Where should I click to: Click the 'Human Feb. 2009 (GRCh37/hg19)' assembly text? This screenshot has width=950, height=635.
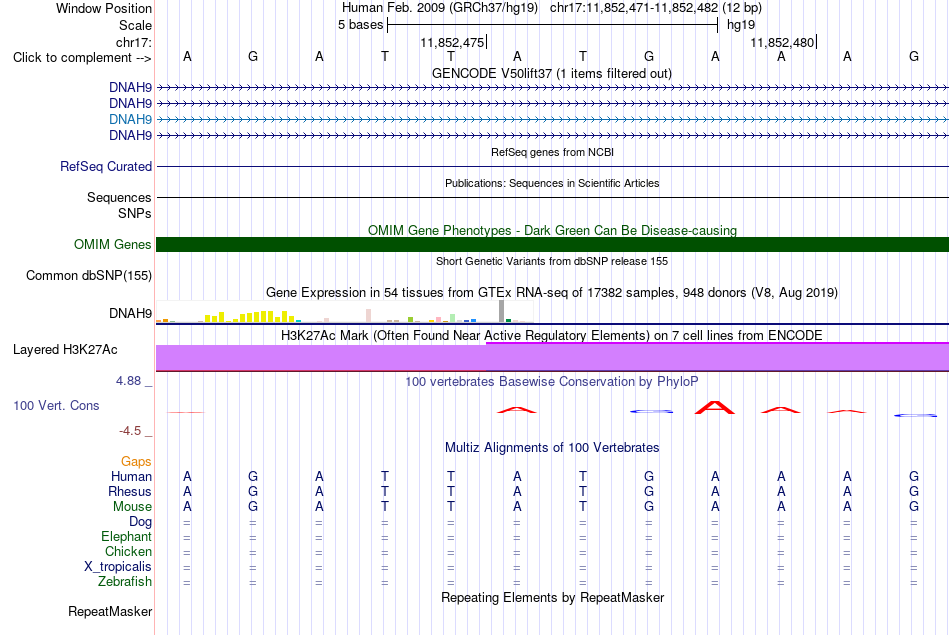tap(440, 8)
